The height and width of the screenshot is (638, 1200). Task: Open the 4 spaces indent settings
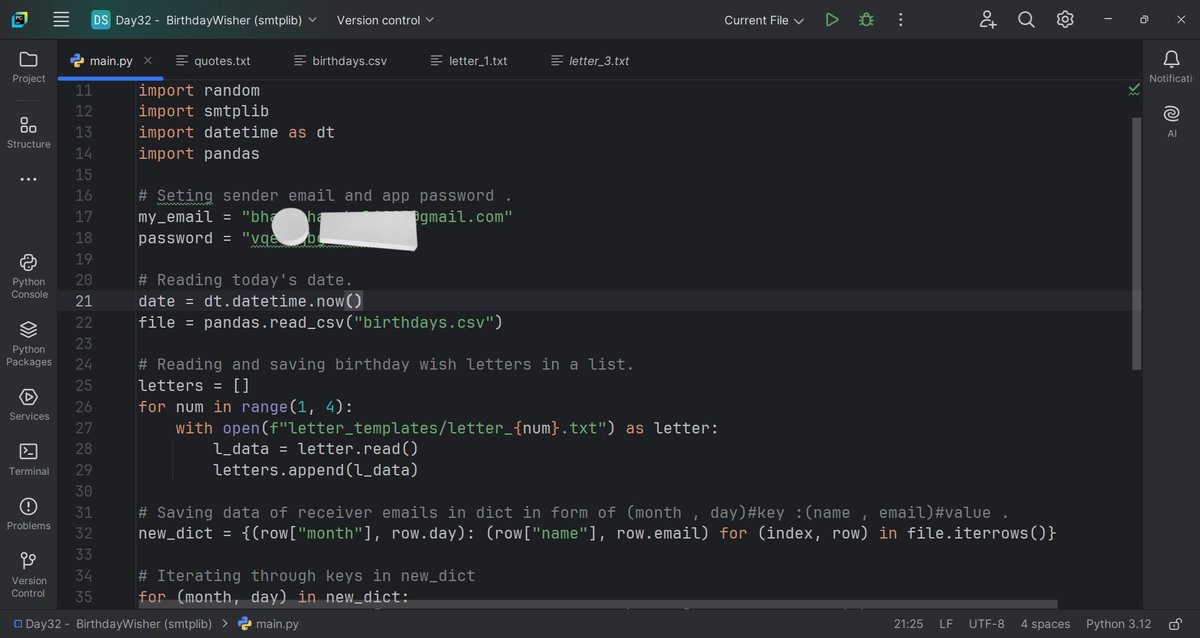click(1045, 624)
